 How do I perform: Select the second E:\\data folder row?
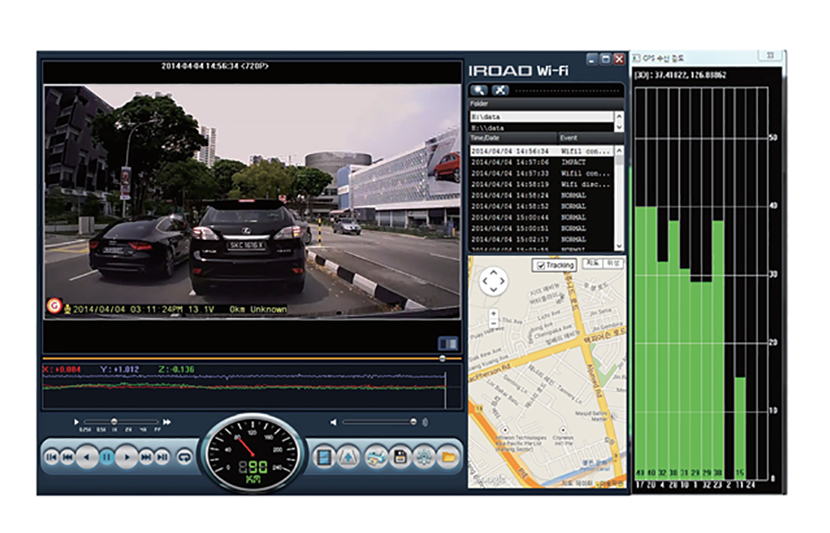coord(542,128)
